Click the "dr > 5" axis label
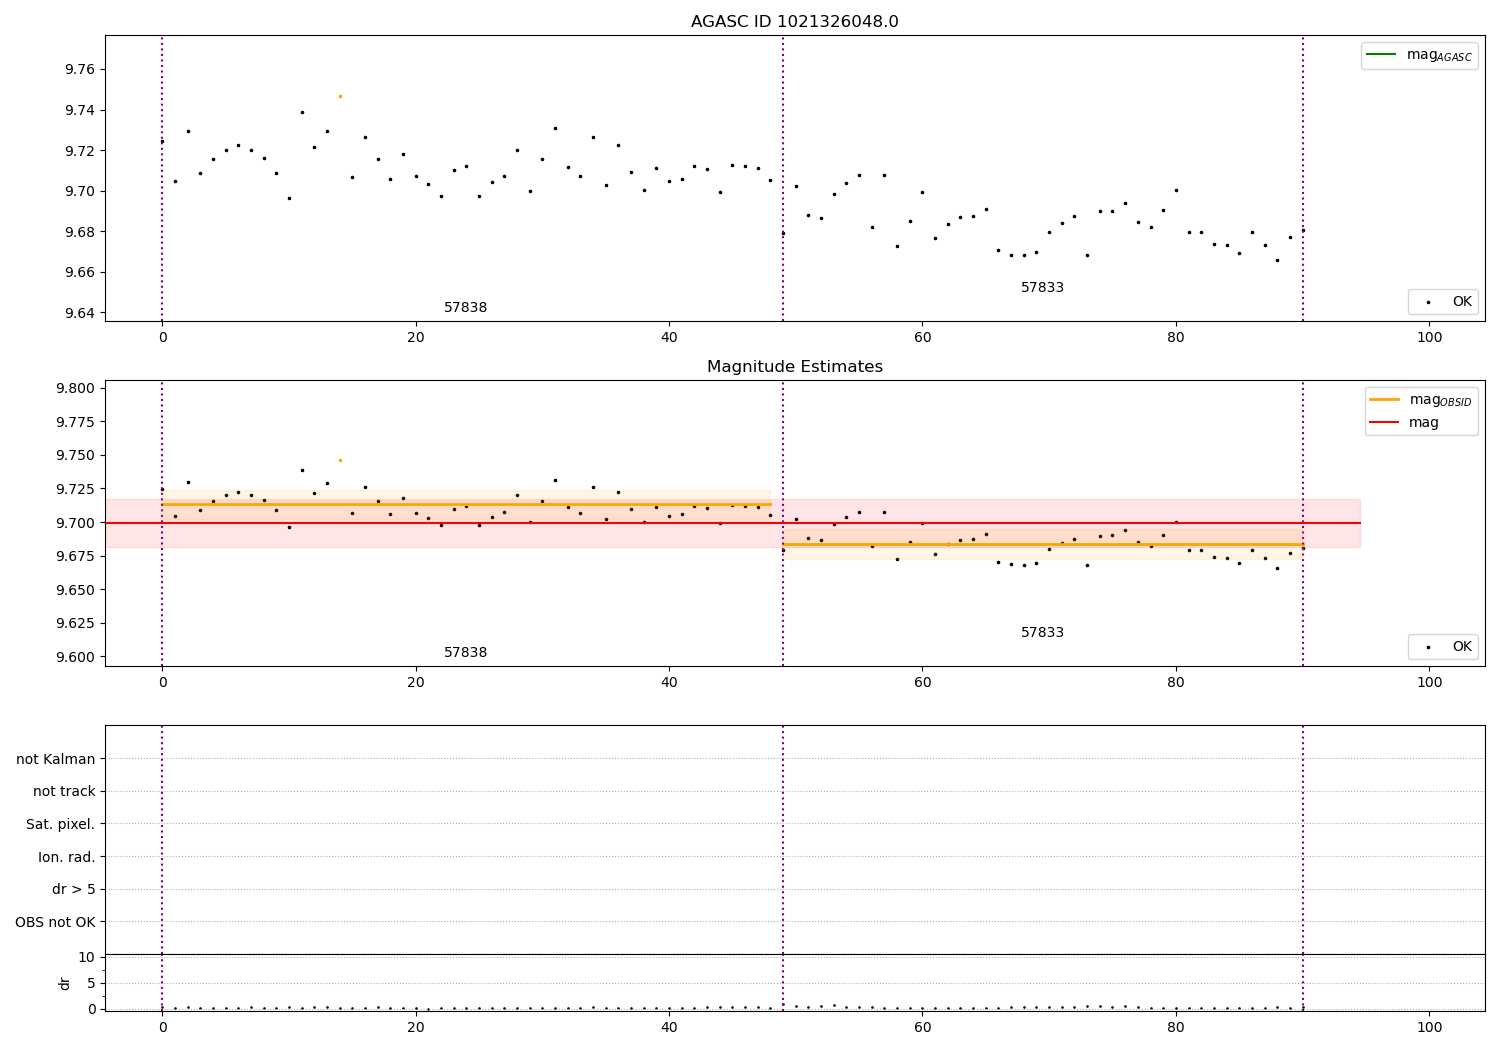The image size is (1500, 1050). pyautogui.click(x=74, y=889)
